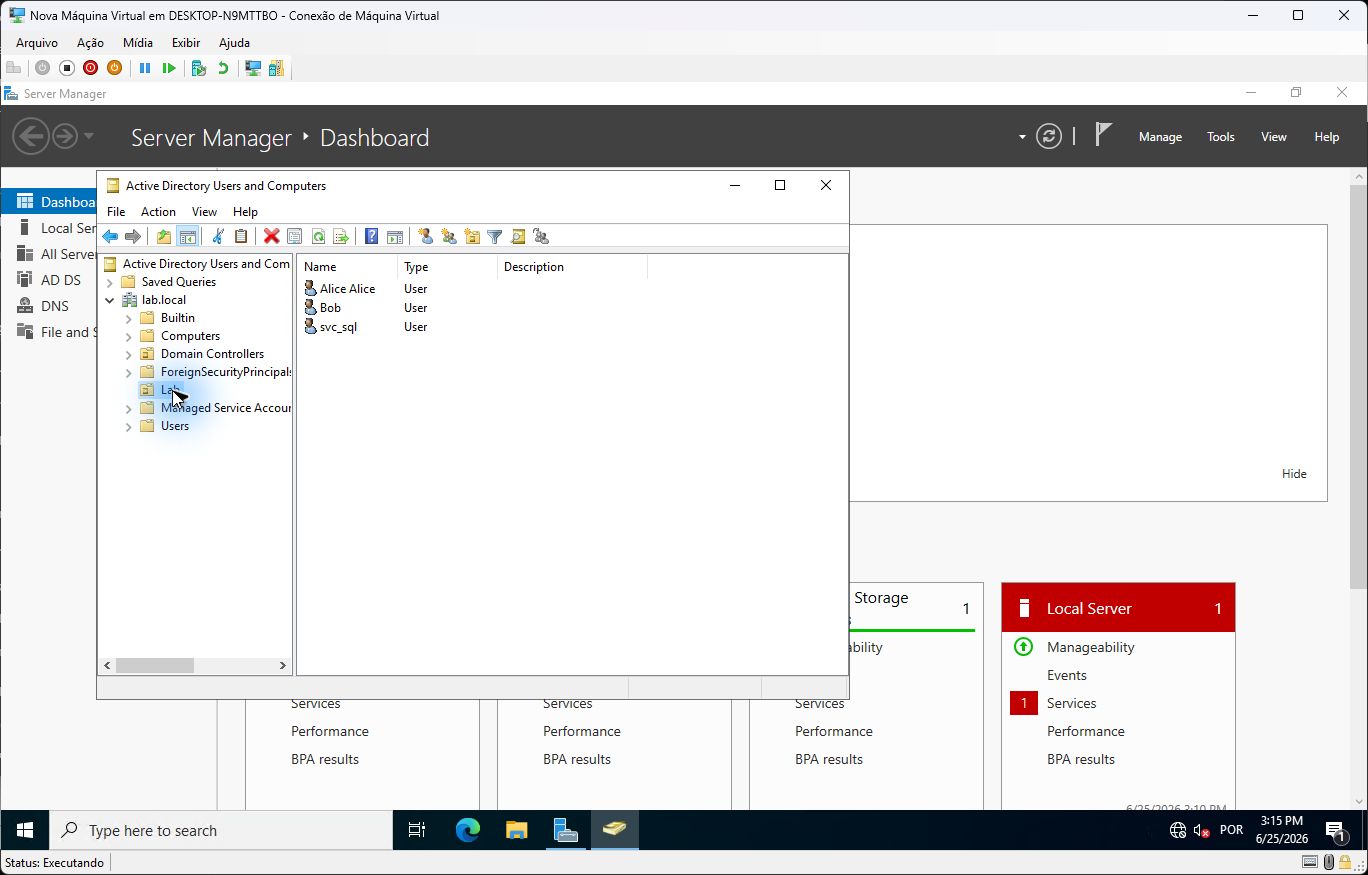This screenshot has height=875, width=1368.
Task: Open Properties from the ADUC toolbar
Action: point(294,237)
